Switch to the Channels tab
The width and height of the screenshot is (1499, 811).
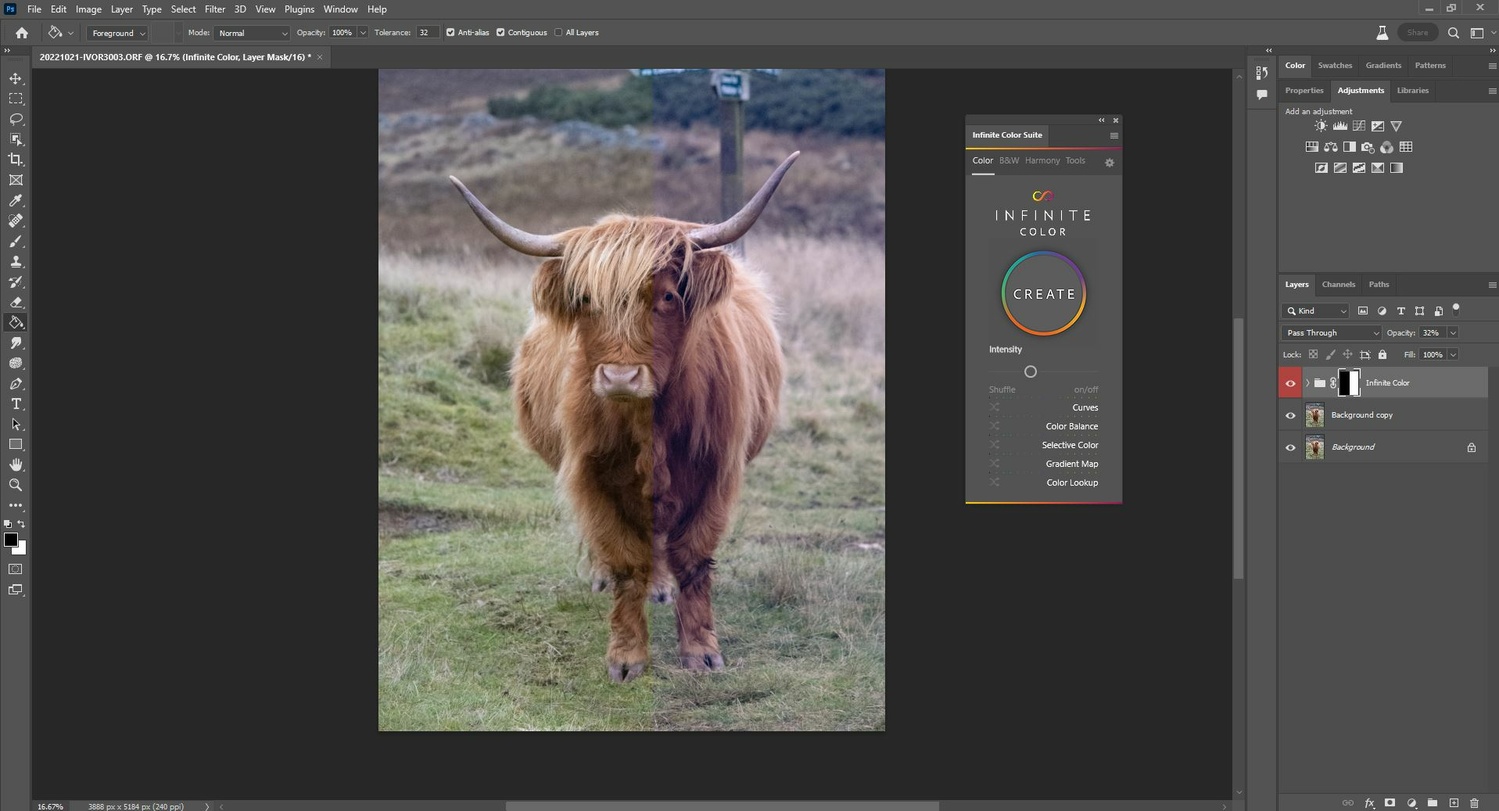click(1337, 284)
